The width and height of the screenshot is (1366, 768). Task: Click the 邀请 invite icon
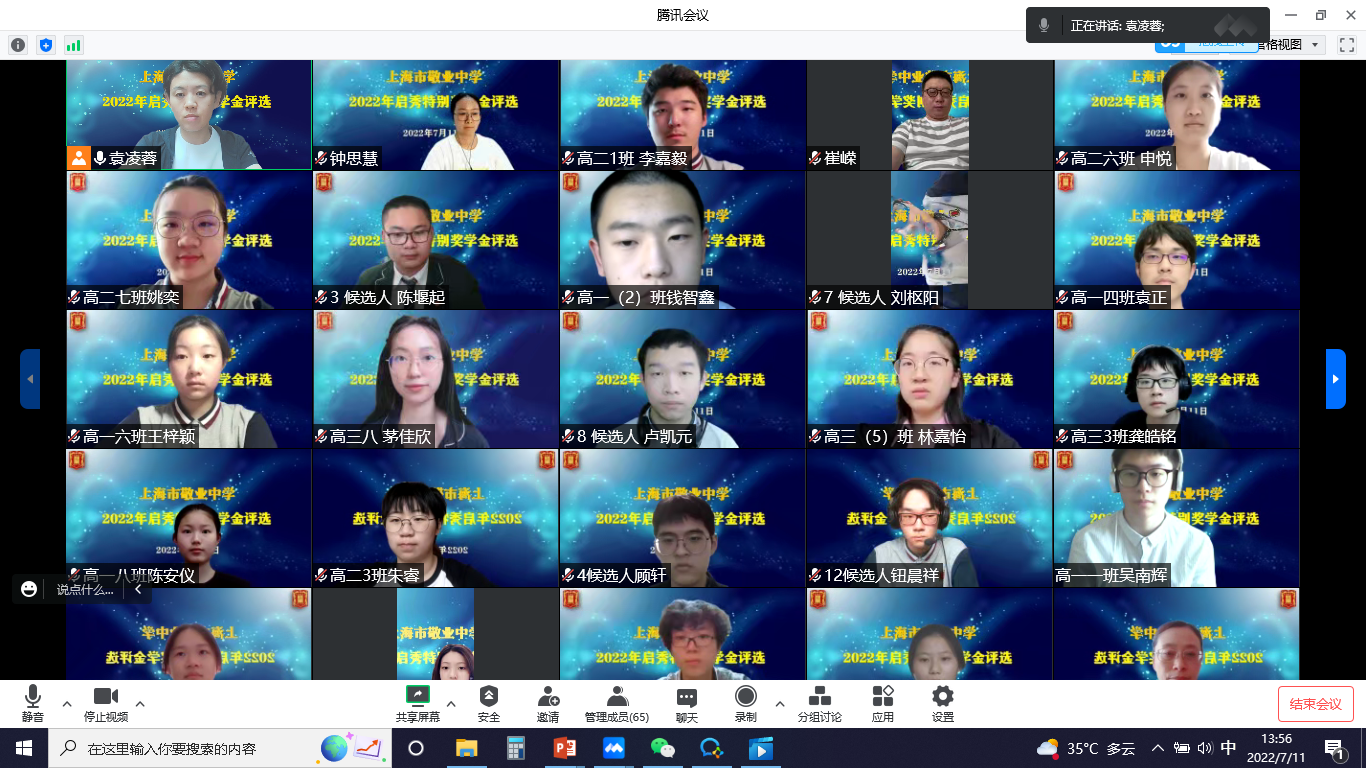[548, 697]
